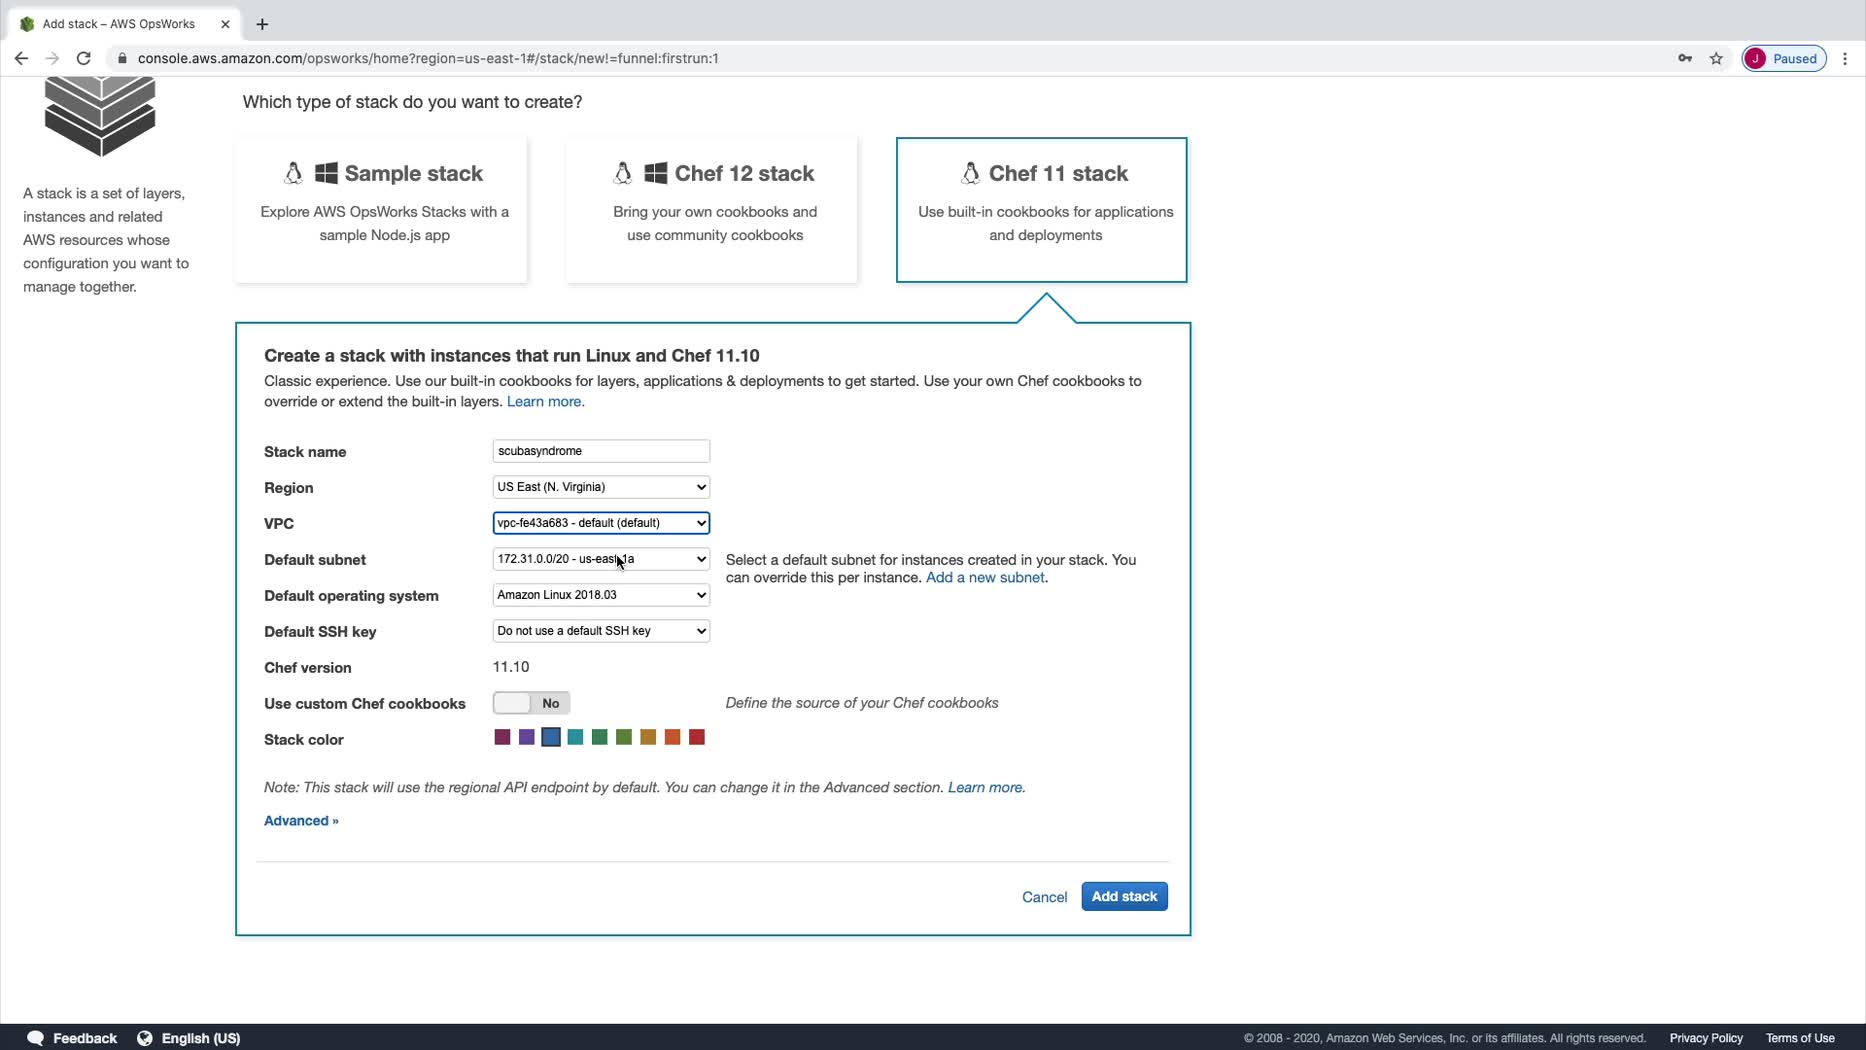Image resolution: width=1866 pixels, height=1050 pixels.
Task: Open the Chrome three-dot menu
Action: point(1845,58)
